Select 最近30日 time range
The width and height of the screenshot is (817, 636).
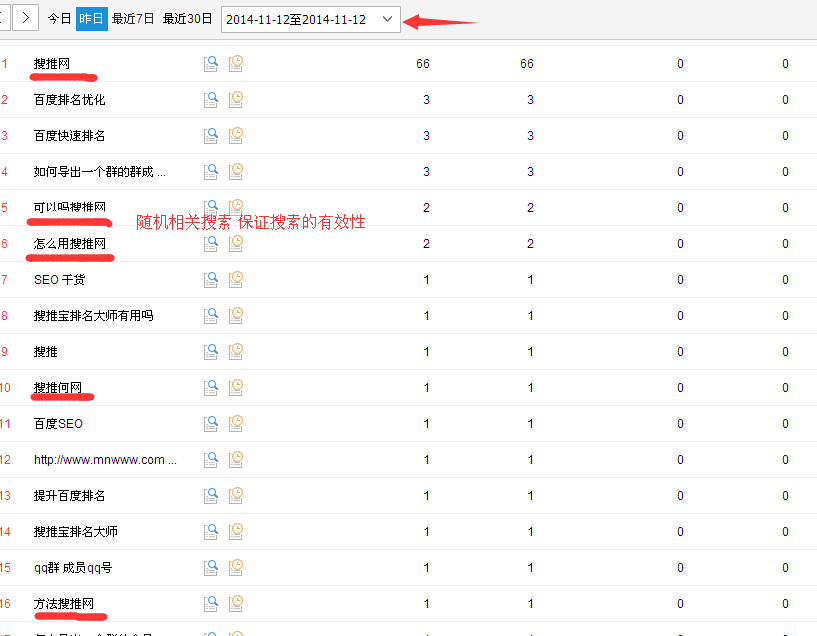(x=187, y=19)
